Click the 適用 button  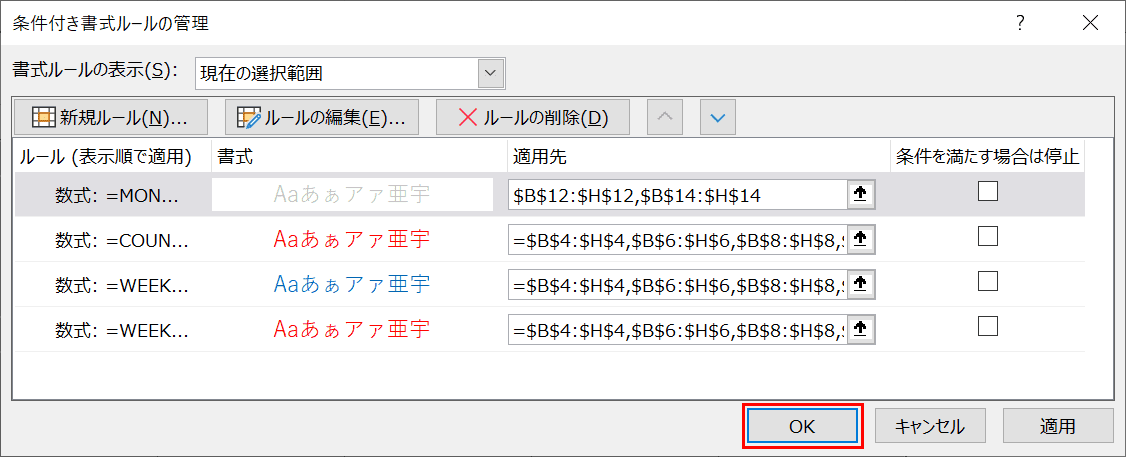click(x=1058, y=426)
